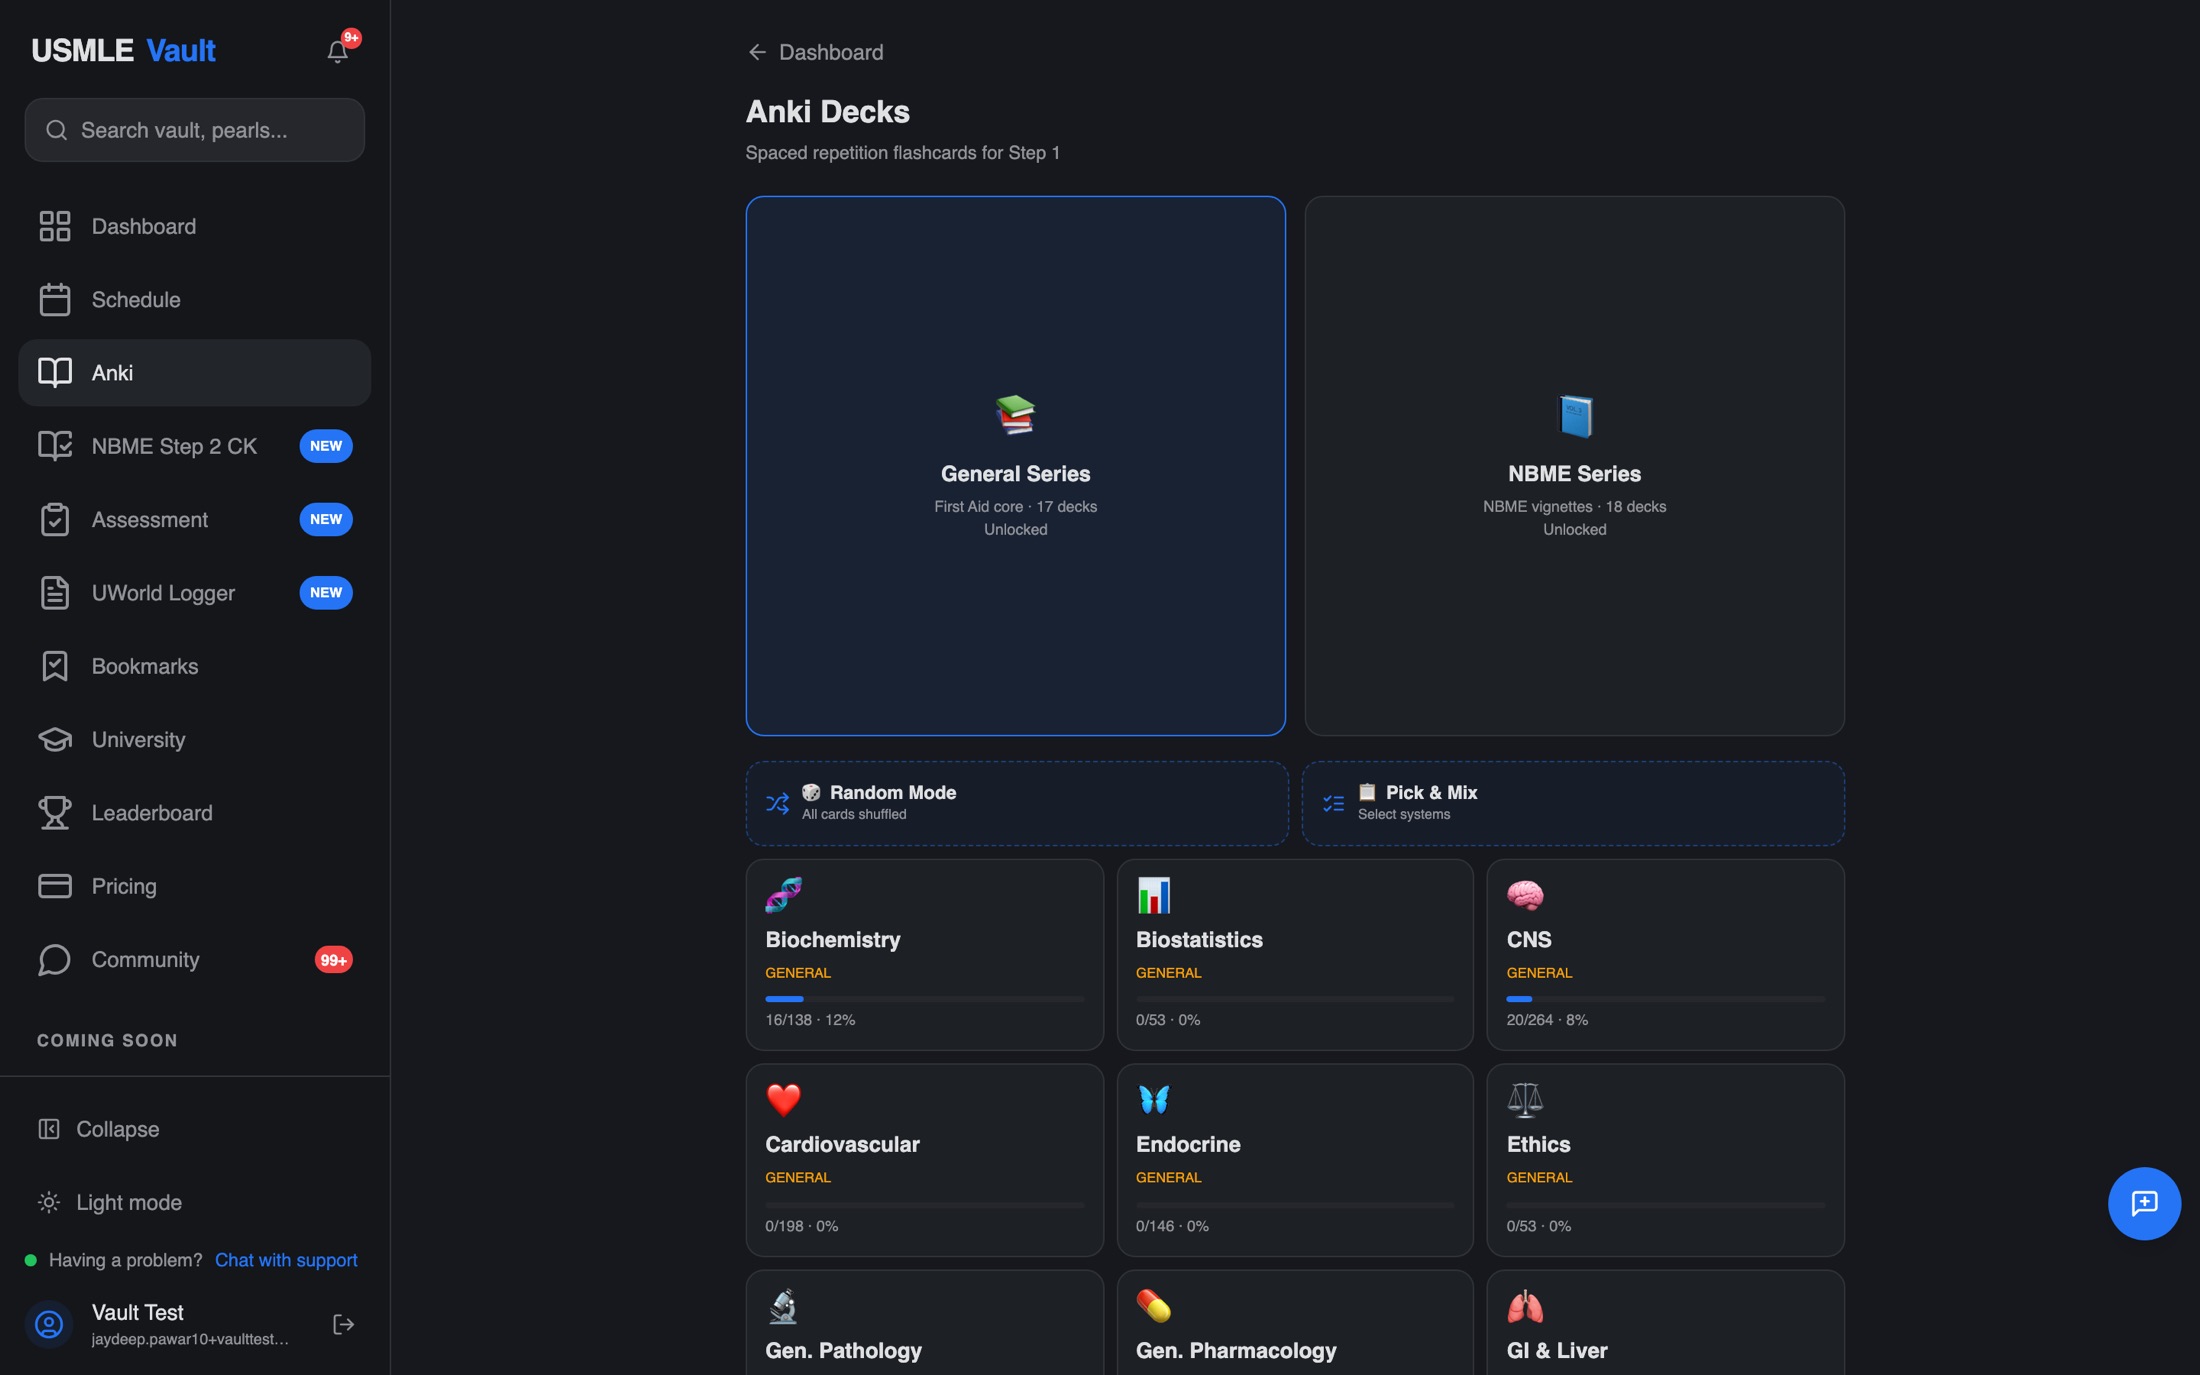Image resolution: width=2200 pixels, height=1375 pixels.
Task: Open the Endocrine deck card
Action: click(x=1294, y=1160)
